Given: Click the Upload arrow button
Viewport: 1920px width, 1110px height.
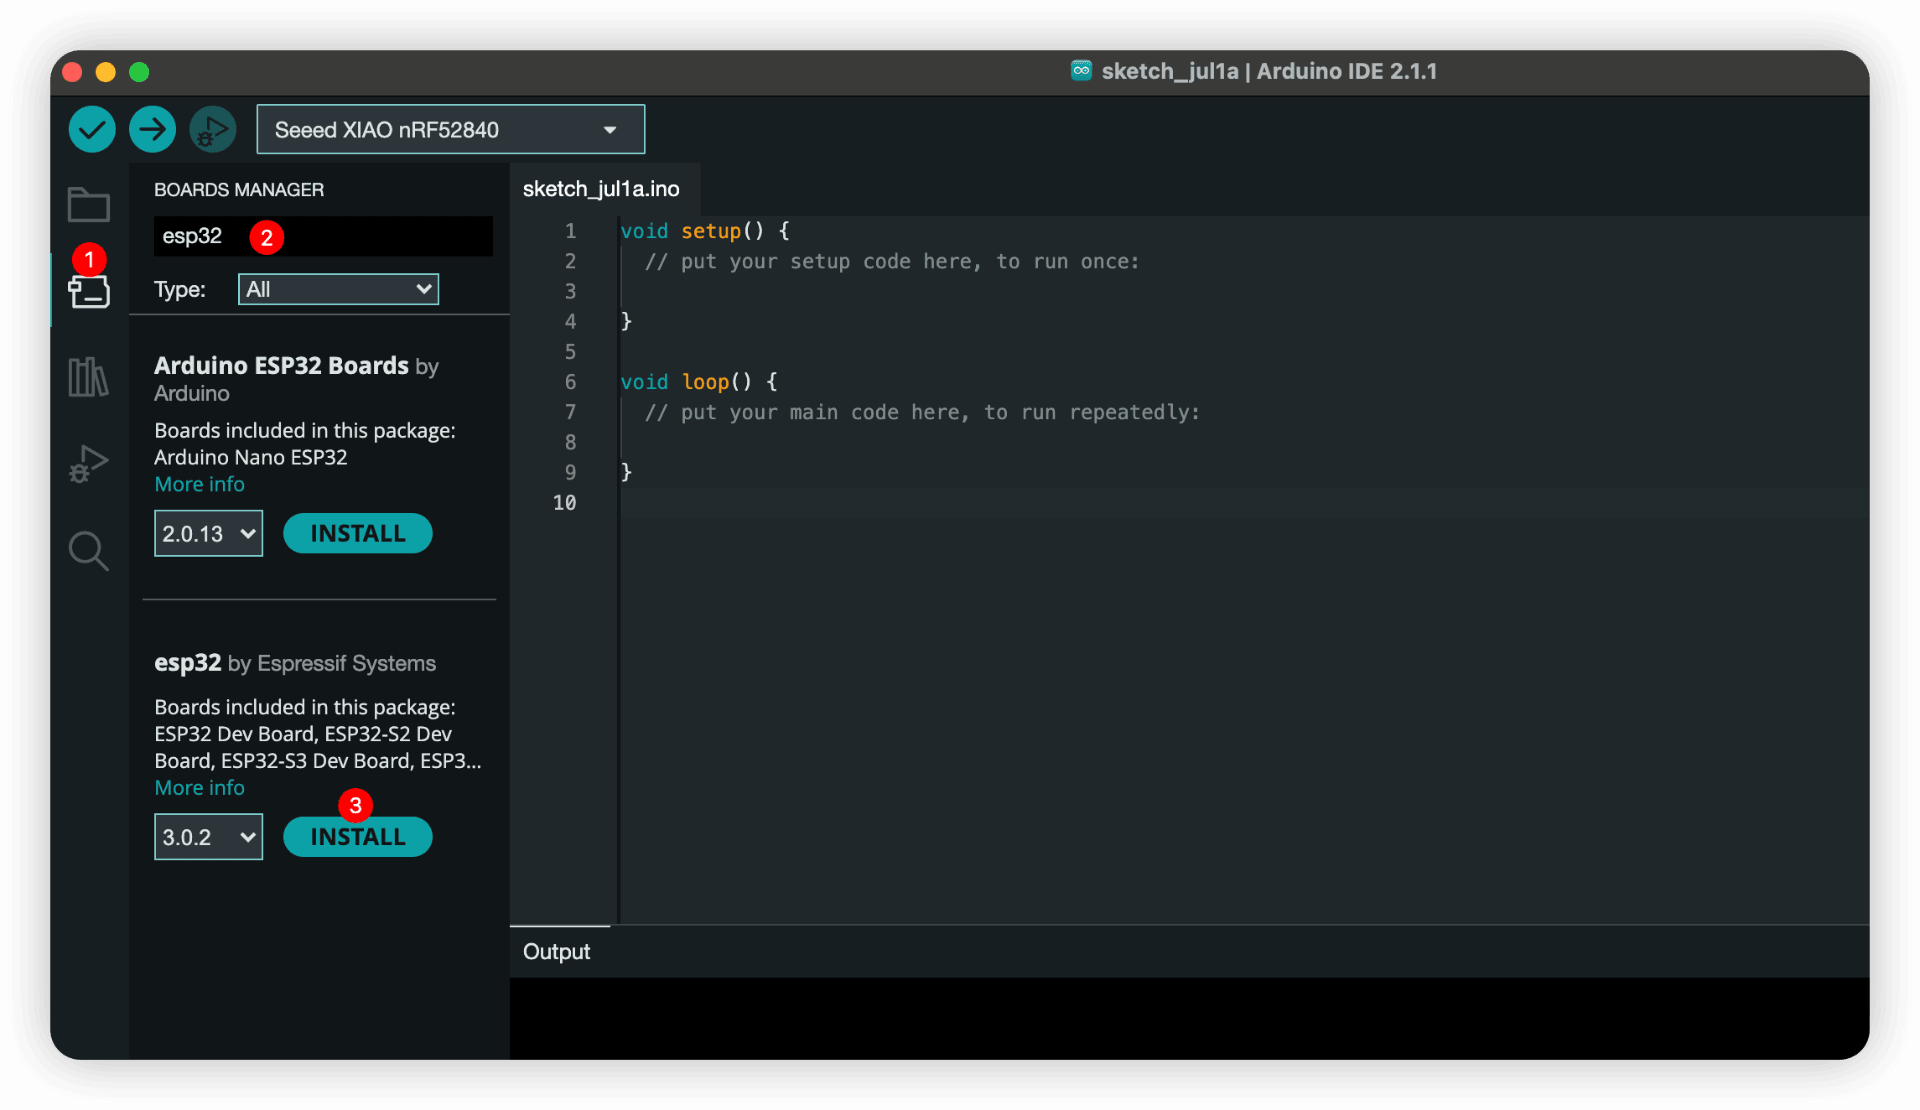Looking at the screenshot, I should 152,129.
